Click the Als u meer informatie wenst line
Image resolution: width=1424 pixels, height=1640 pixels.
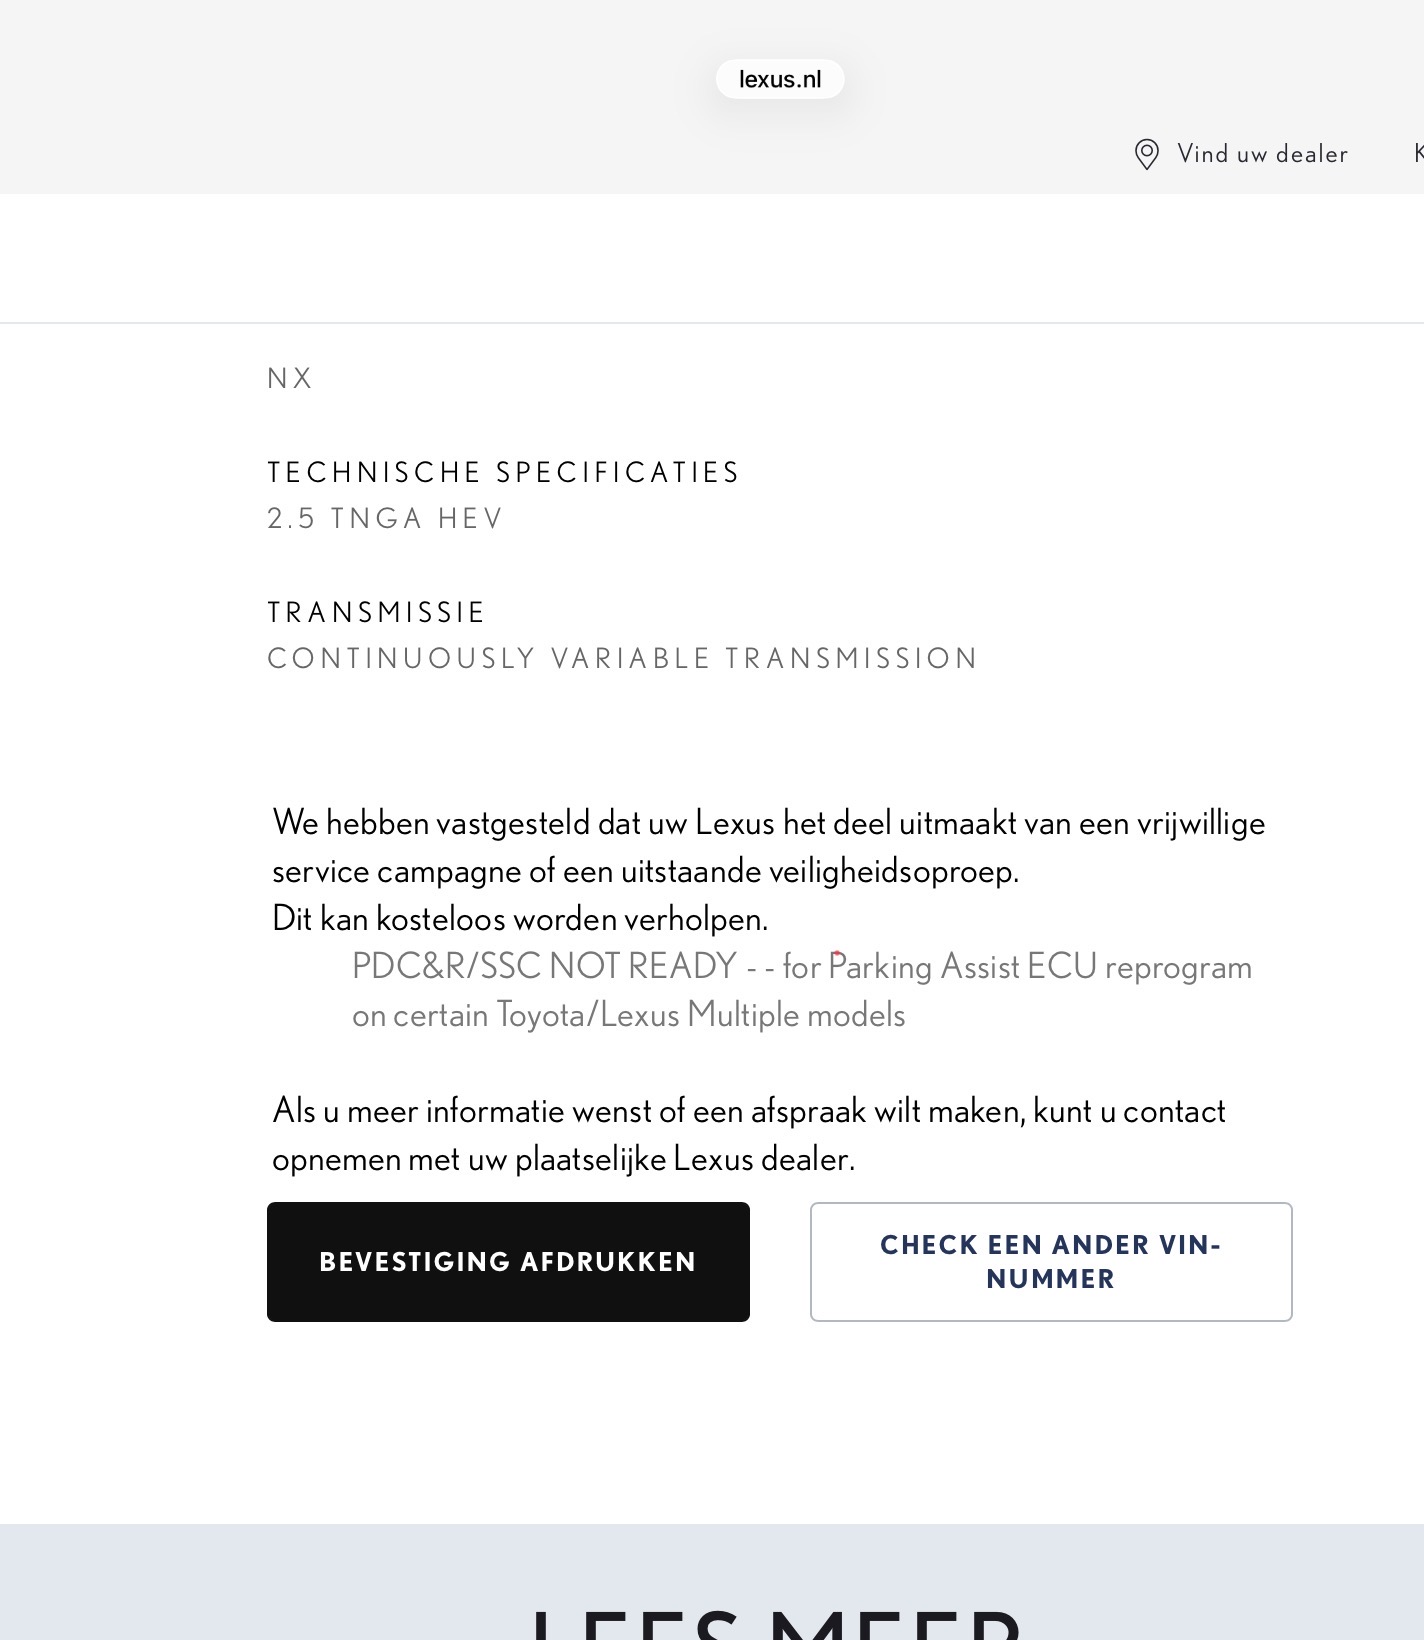coord(748,1111)
